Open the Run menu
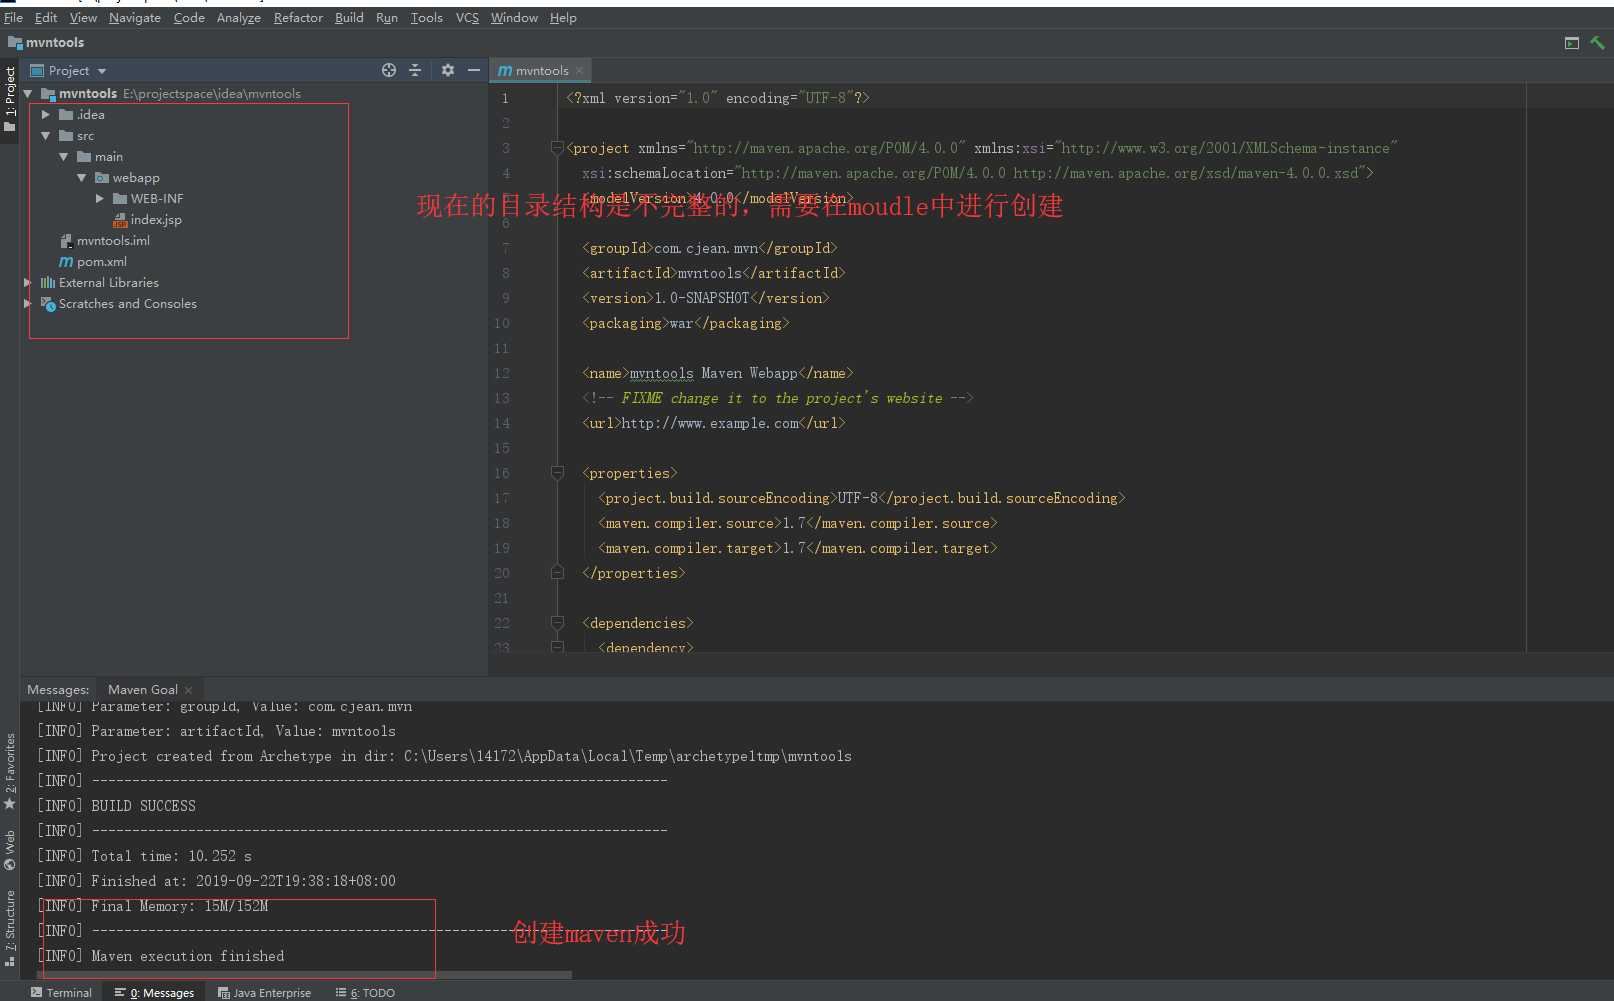Screen dimensions: 1614x1001 pos(387,18)
